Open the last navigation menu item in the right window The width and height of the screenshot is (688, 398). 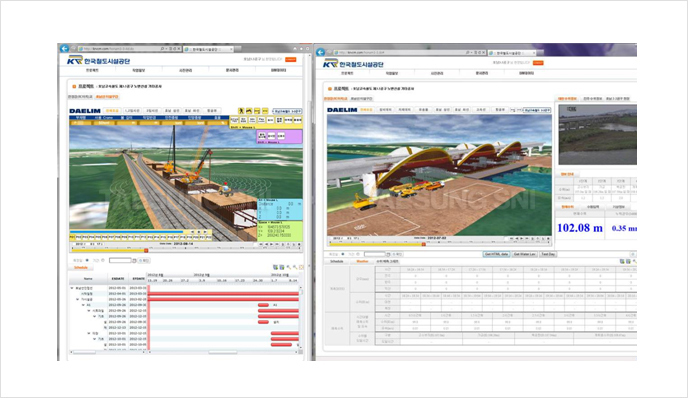526,73
